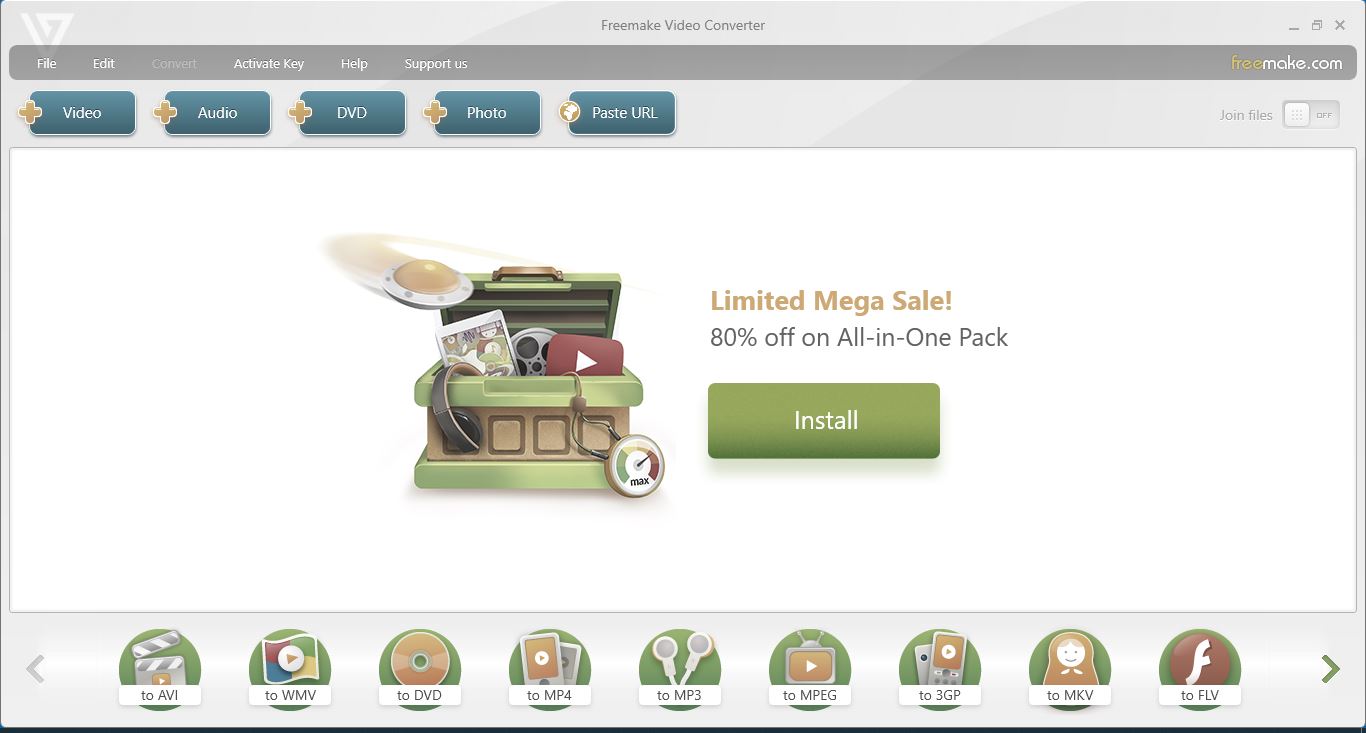The height and width of the screenshot is (733, 1366).
Task: Show previous formats with left arrow
Action: pyautogui.click(x=35, y=669)
